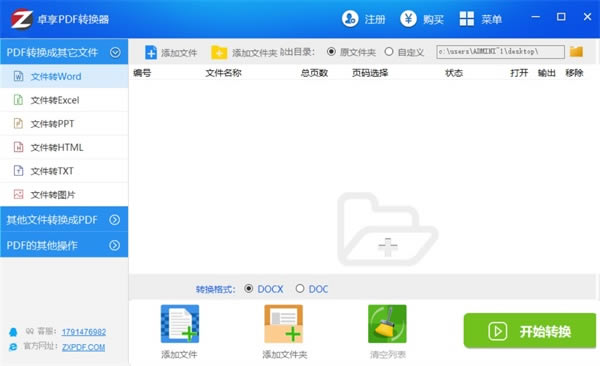600x366 pixels.
Task: Click the 总页数 column header
Action: pyautogui.click(x=314, y=73)
